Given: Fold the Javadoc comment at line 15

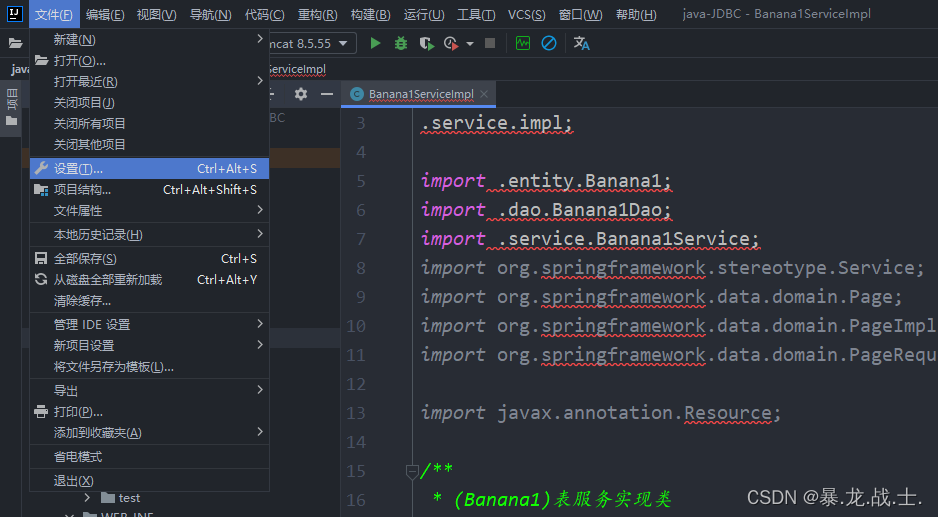Looking at the screenshot, I should (x=412, y=472).
